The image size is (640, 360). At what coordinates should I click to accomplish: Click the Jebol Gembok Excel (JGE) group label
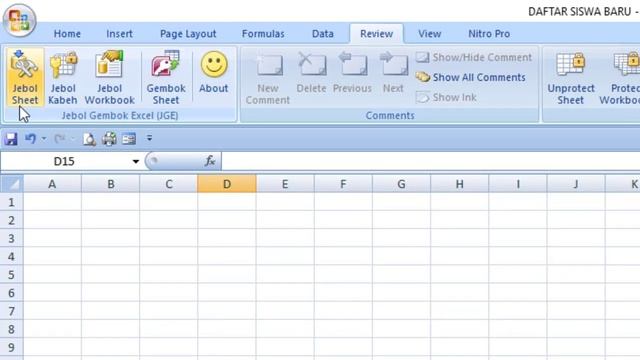(x=120, y=116)
